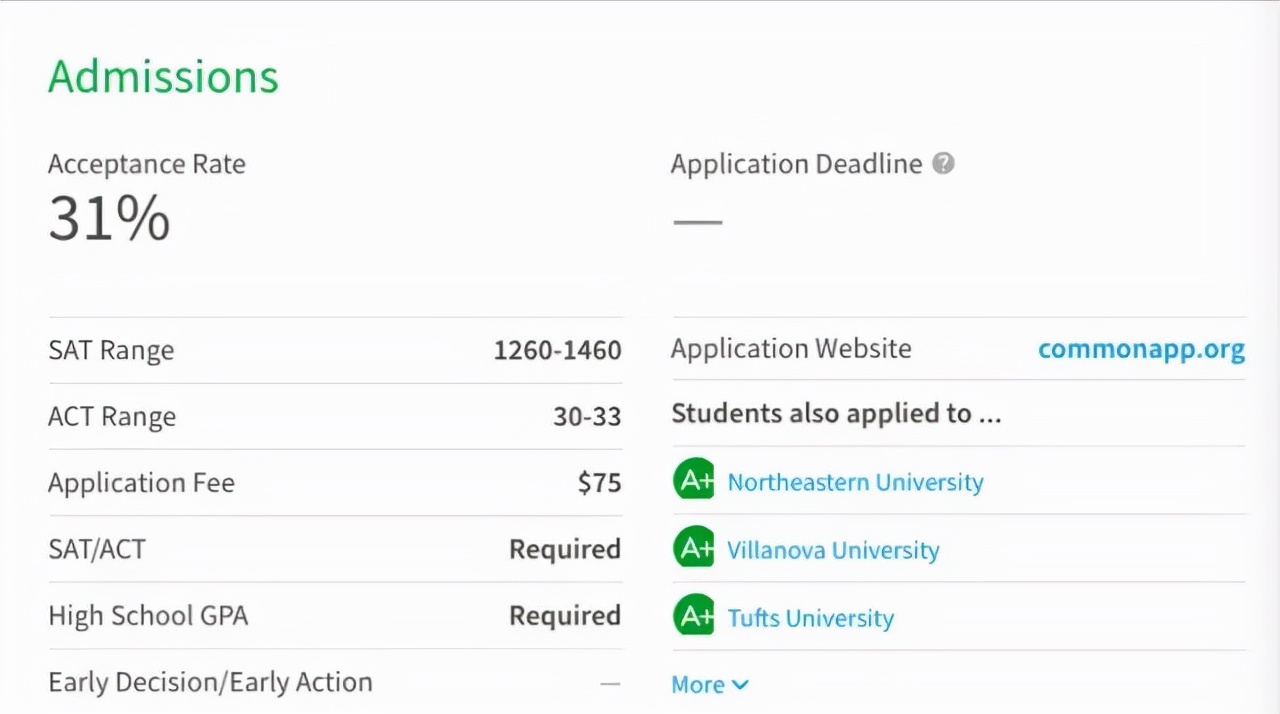The height and width of the screenshot is (714, 1280).
Task: Expand the More schools dropdown
Action: [x=709, y=685]
